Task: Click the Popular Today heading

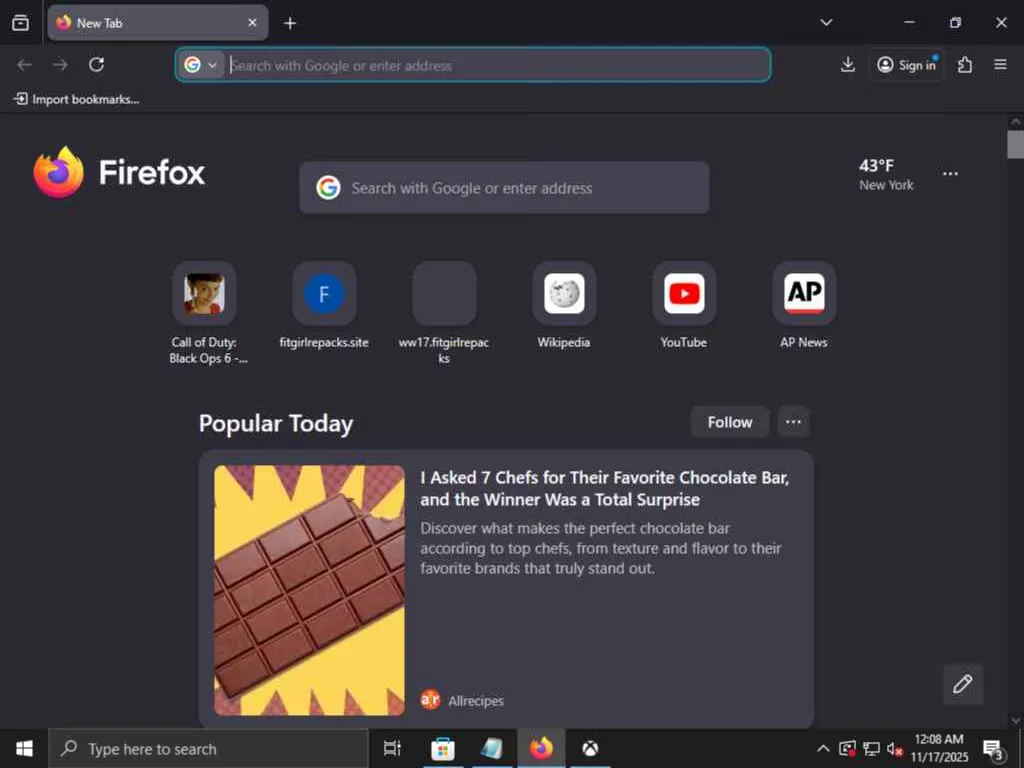Action: (x=276, y=424)
